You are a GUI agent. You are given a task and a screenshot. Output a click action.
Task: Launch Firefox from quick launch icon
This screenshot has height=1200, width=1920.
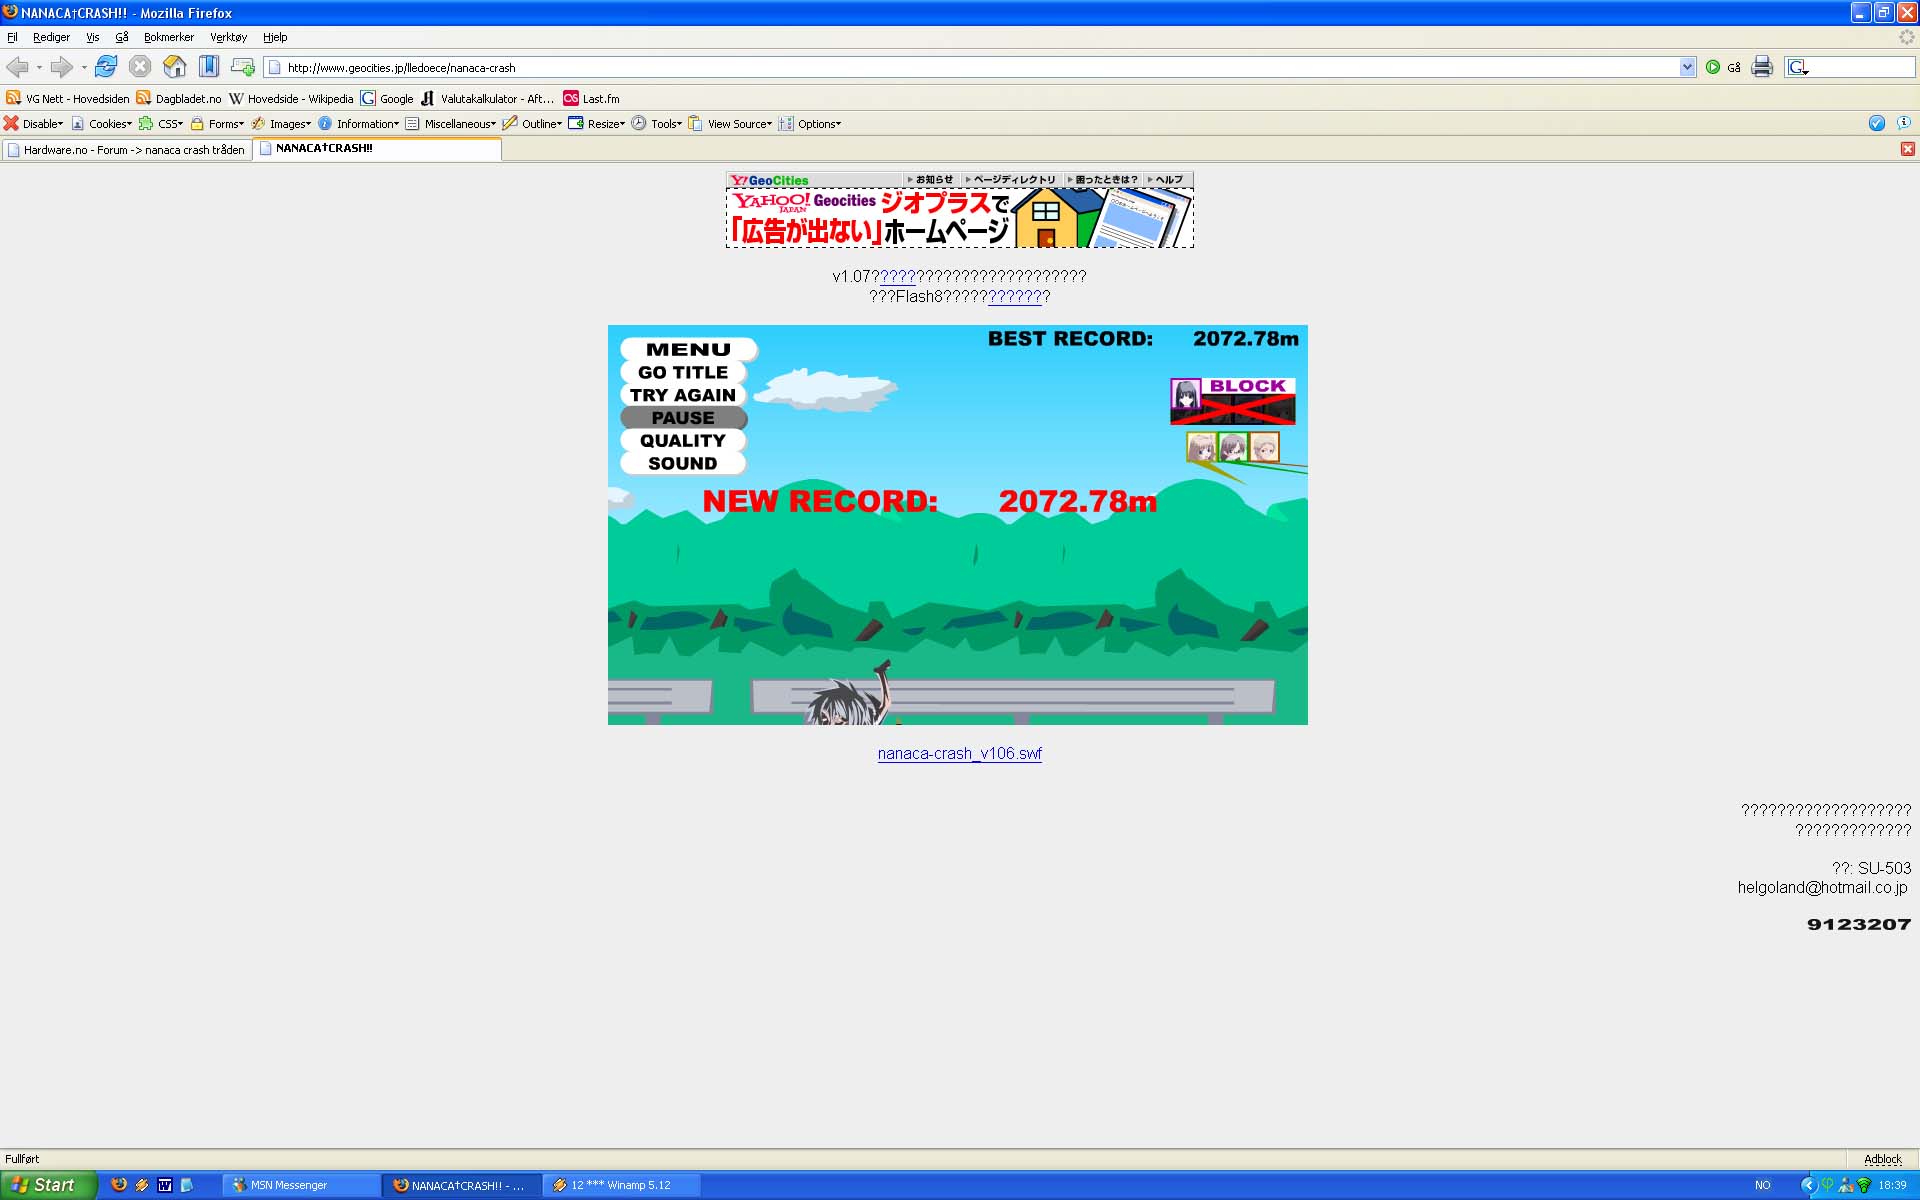[119, 1185]
